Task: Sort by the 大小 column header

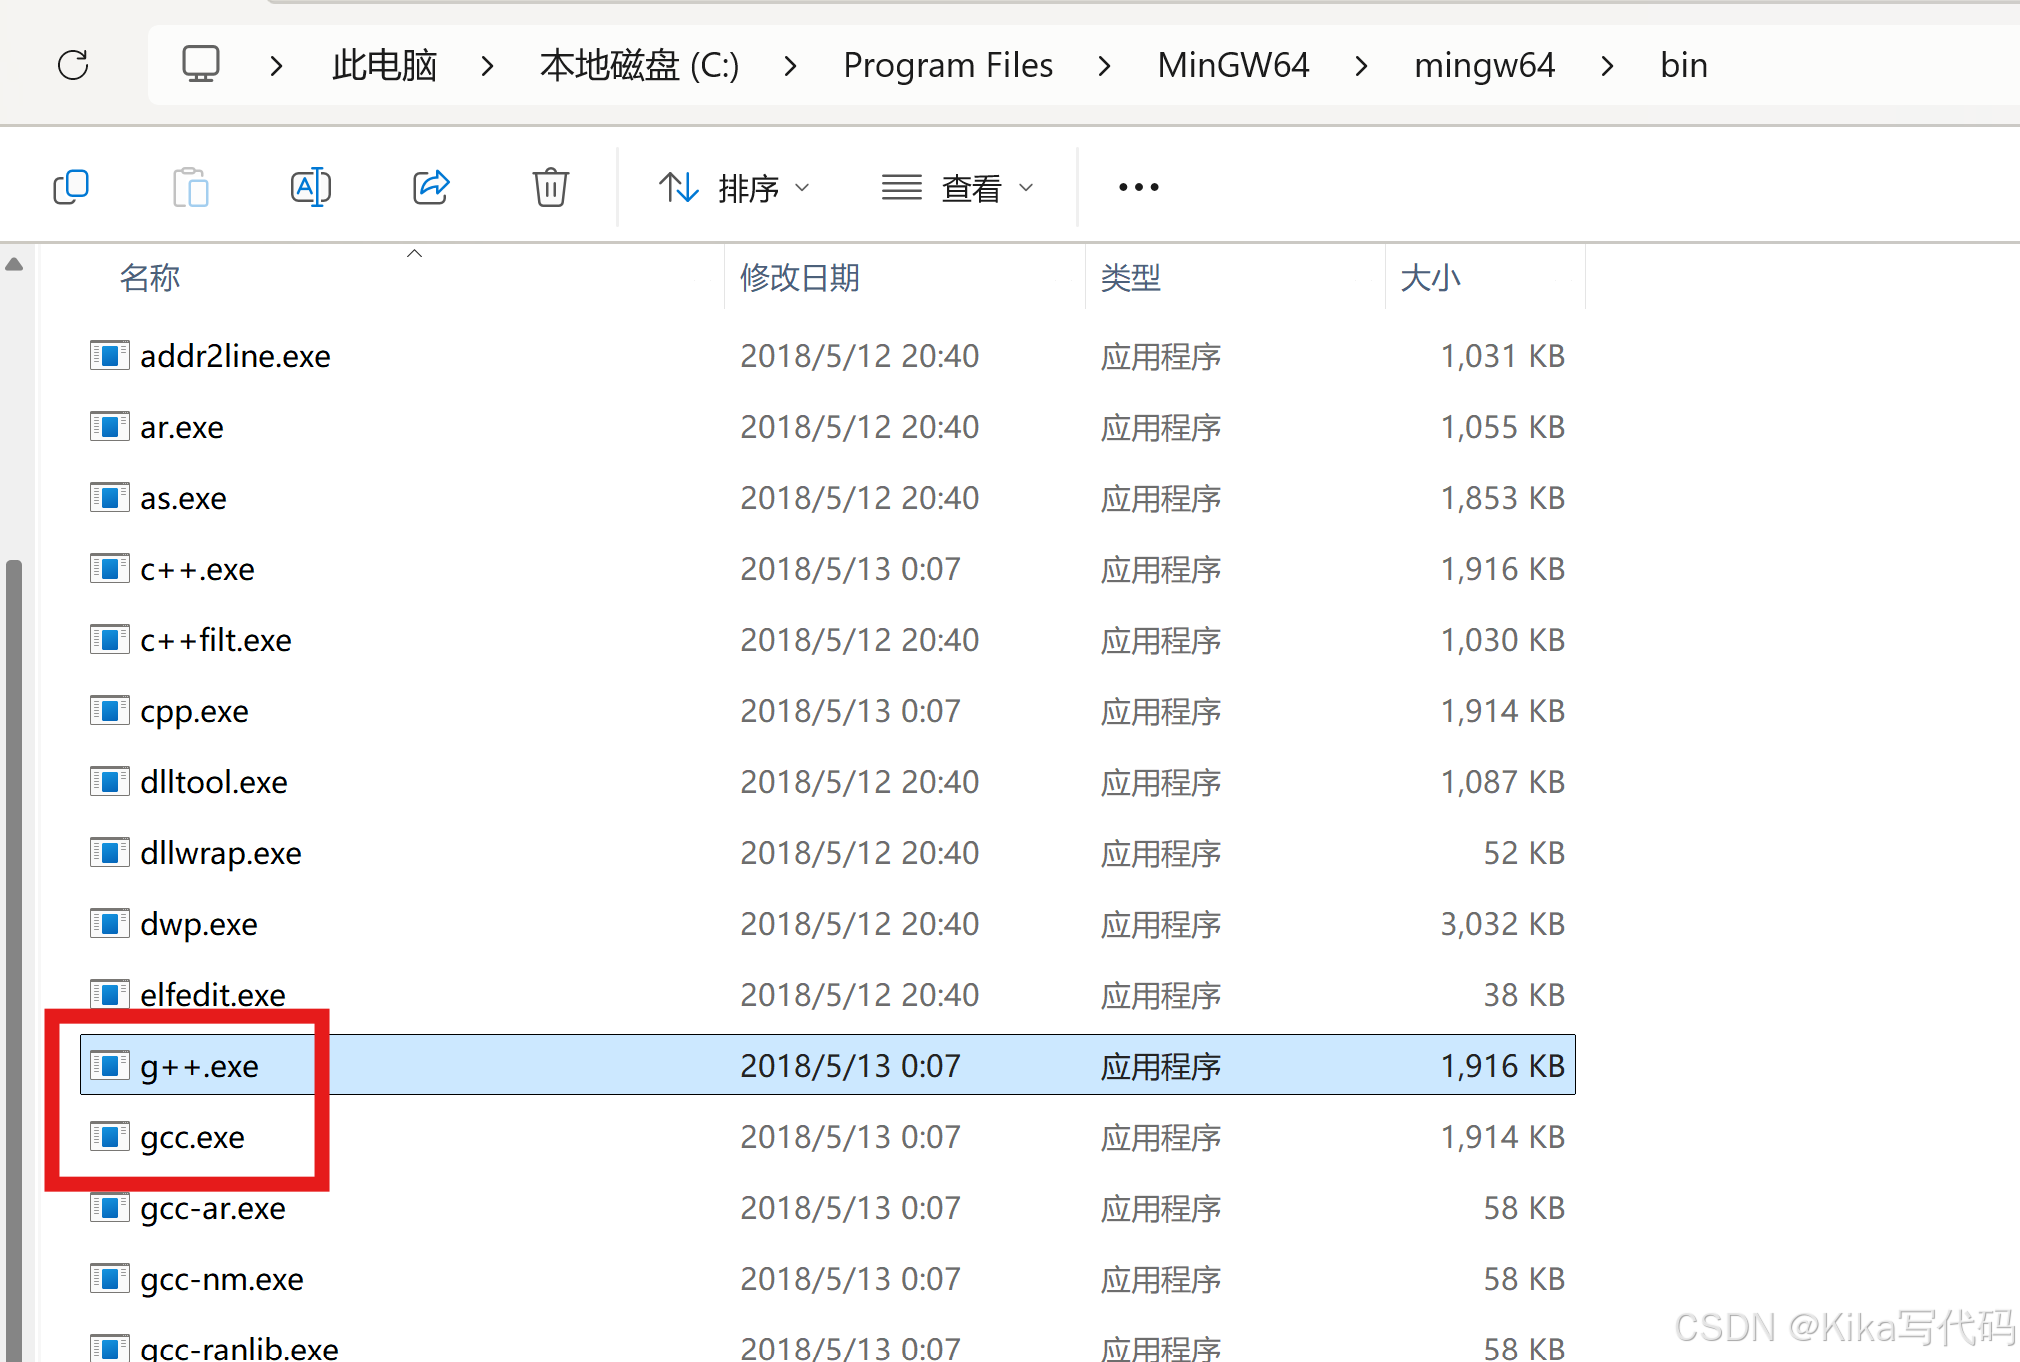Action: (x=1430, y=277)
